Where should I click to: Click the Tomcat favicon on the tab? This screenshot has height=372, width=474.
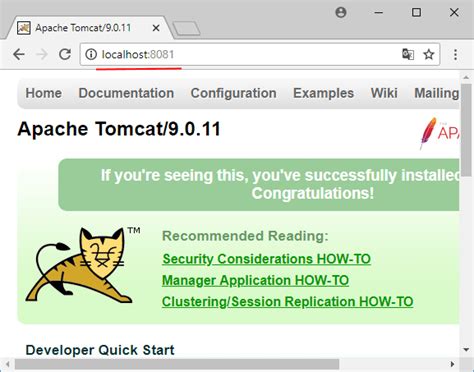coord(24,28)
